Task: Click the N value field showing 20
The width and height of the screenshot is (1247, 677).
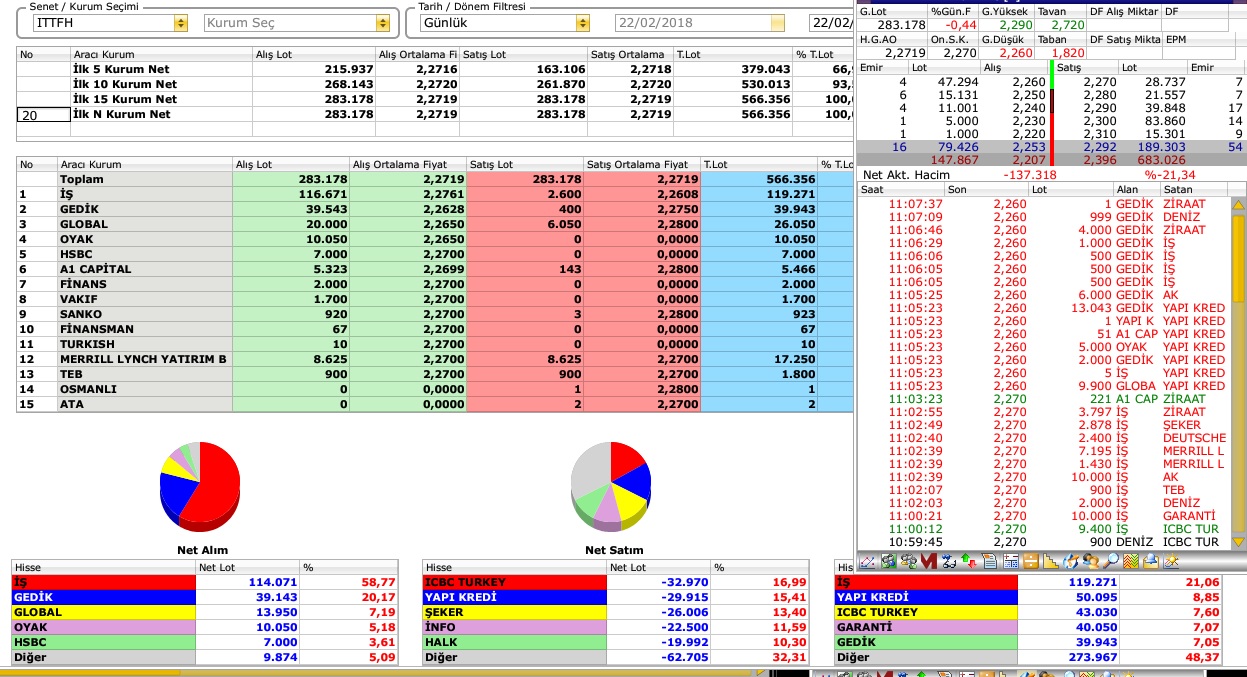Action: pos(43,115)
